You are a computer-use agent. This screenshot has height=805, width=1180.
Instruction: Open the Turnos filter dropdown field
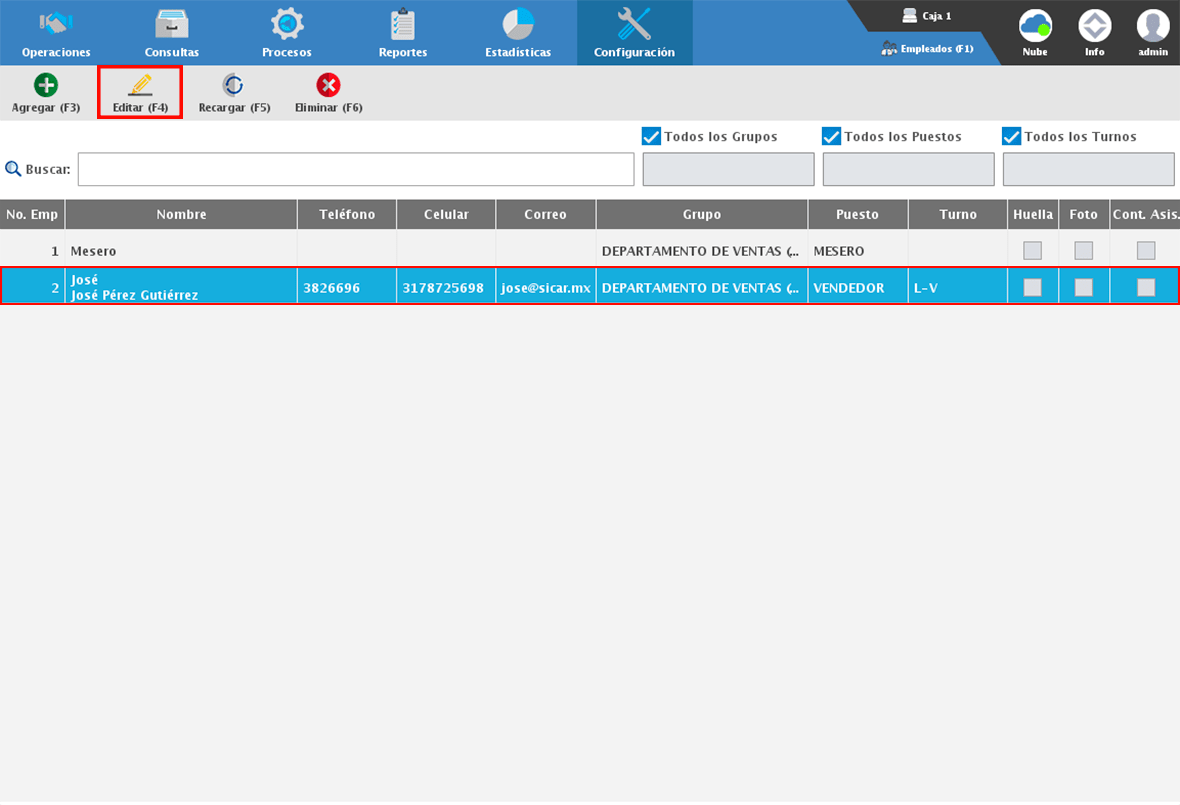coord(1088,170)
